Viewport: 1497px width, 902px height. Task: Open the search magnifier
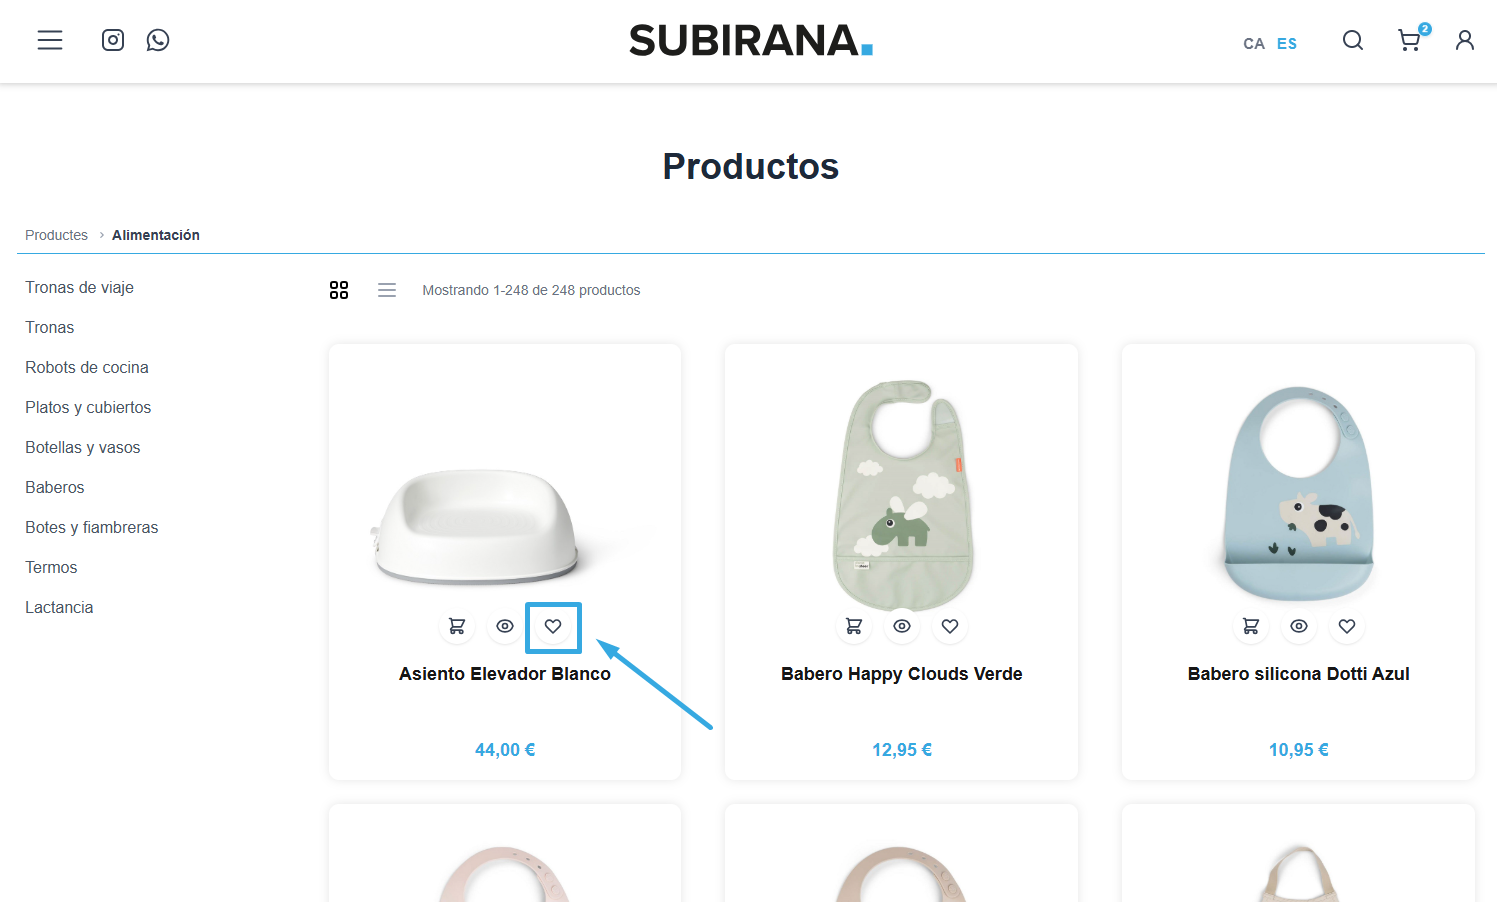[1353, 40]
